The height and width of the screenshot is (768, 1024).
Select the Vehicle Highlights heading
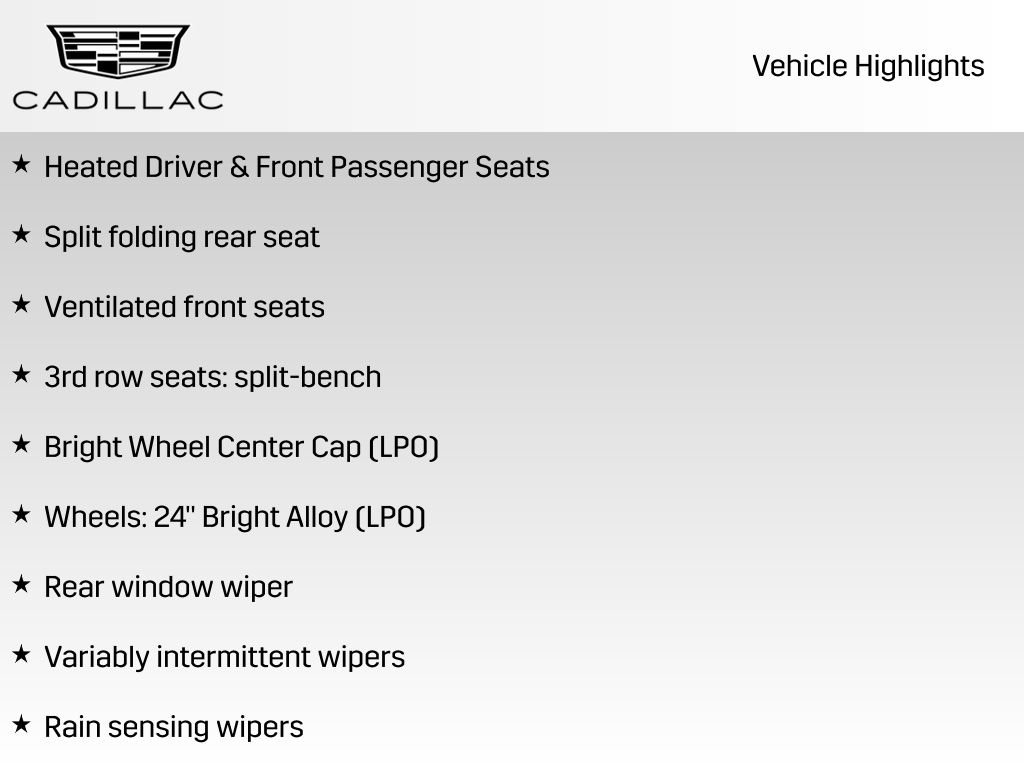(x=868, y=66)
